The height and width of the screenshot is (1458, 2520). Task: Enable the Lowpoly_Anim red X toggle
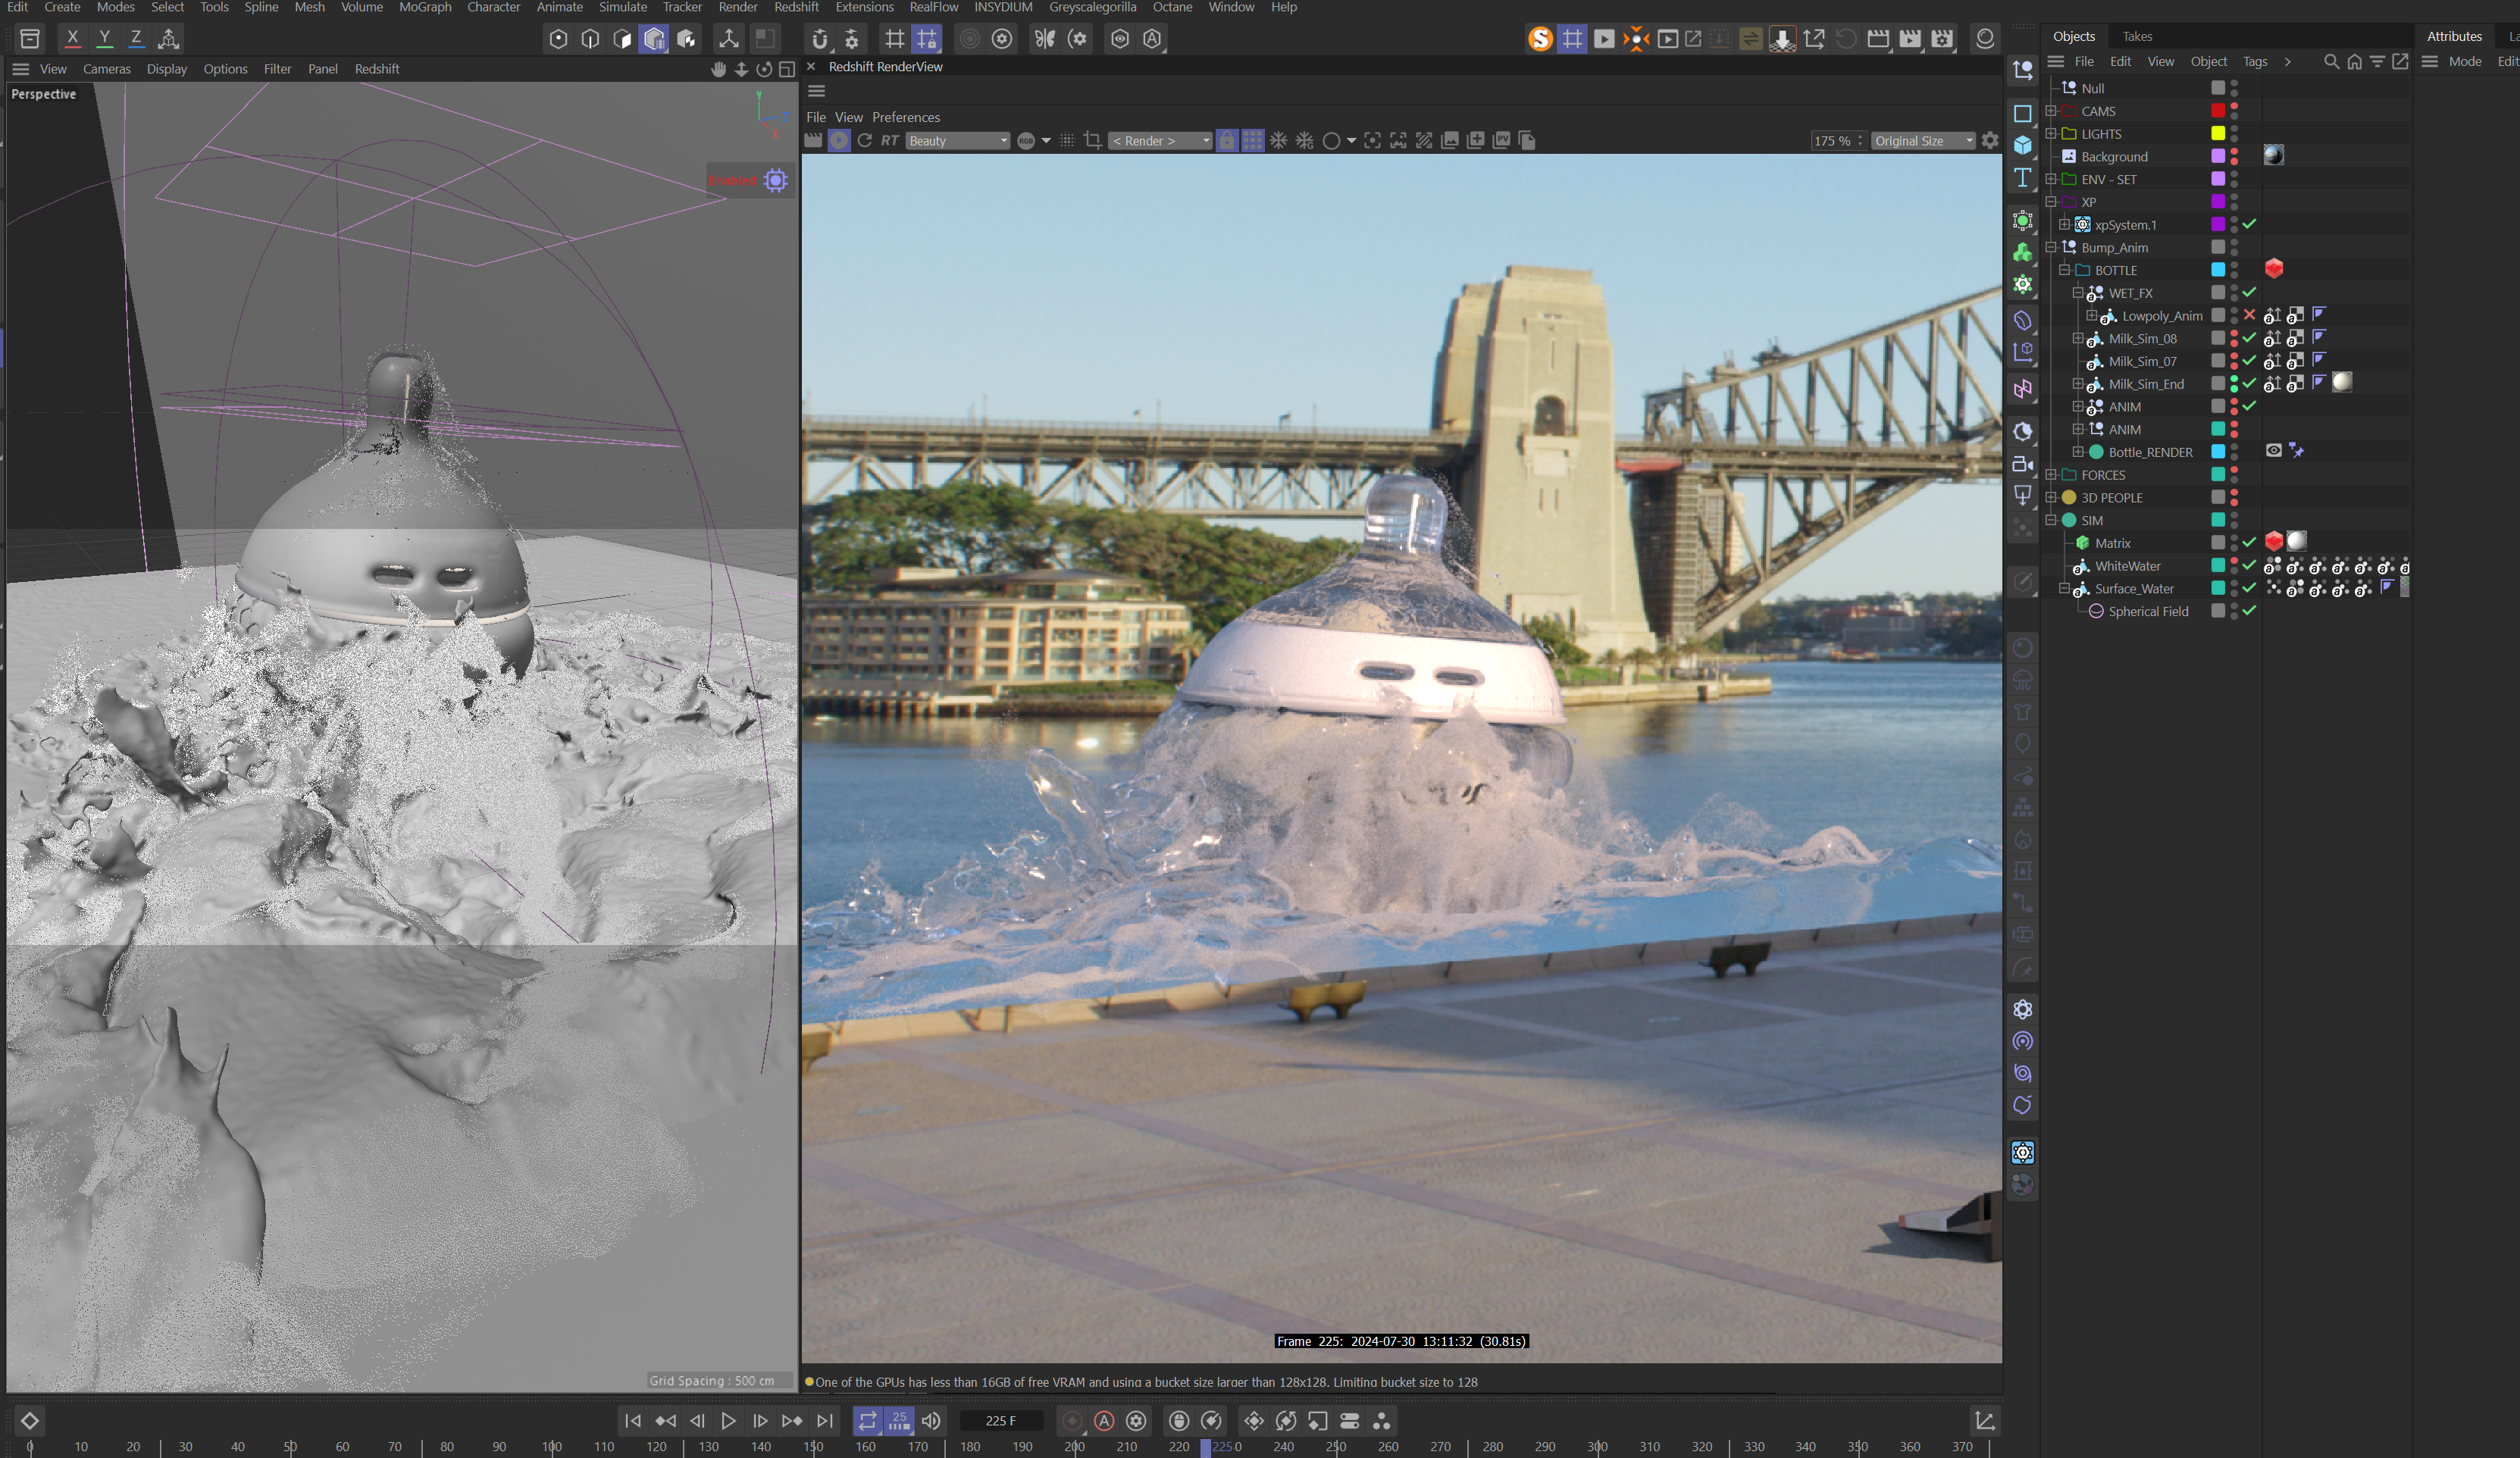[x=2249, y=315]
